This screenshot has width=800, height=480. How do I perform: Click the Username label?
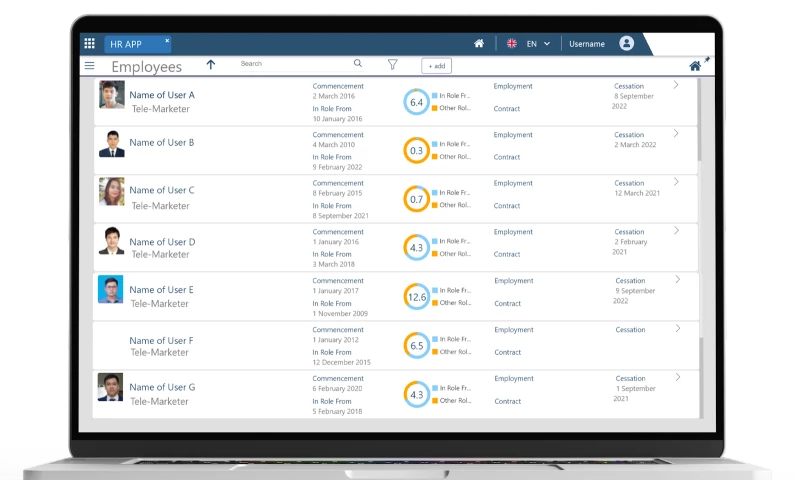coord(587,44)
